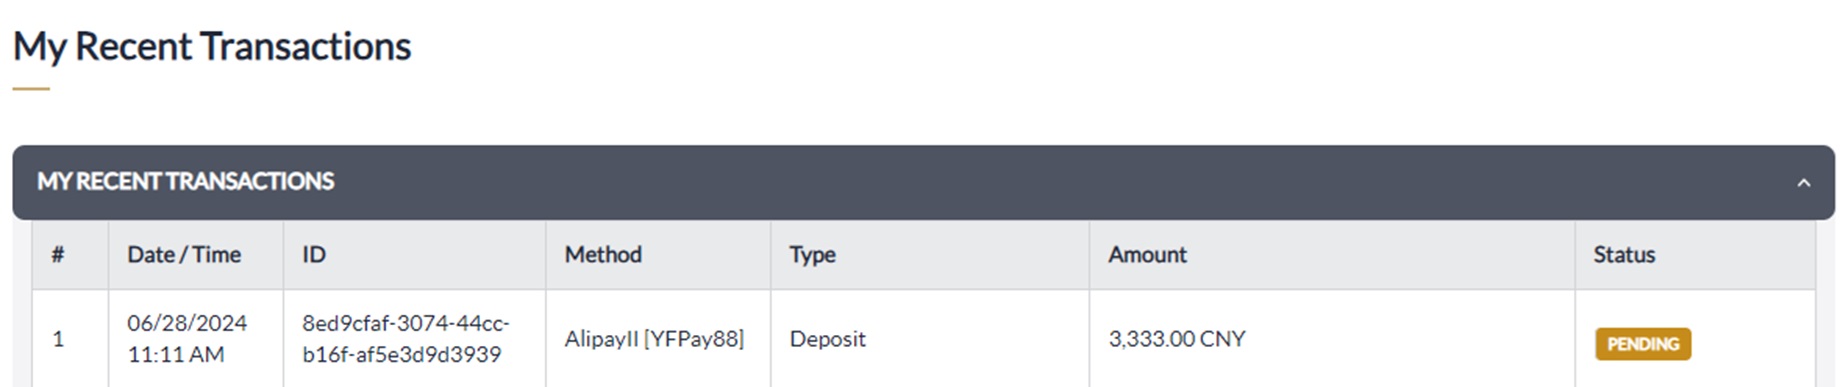Click the ID column header
The height and width of the screenshot is (387, 1843).
[x=314, y=255]
